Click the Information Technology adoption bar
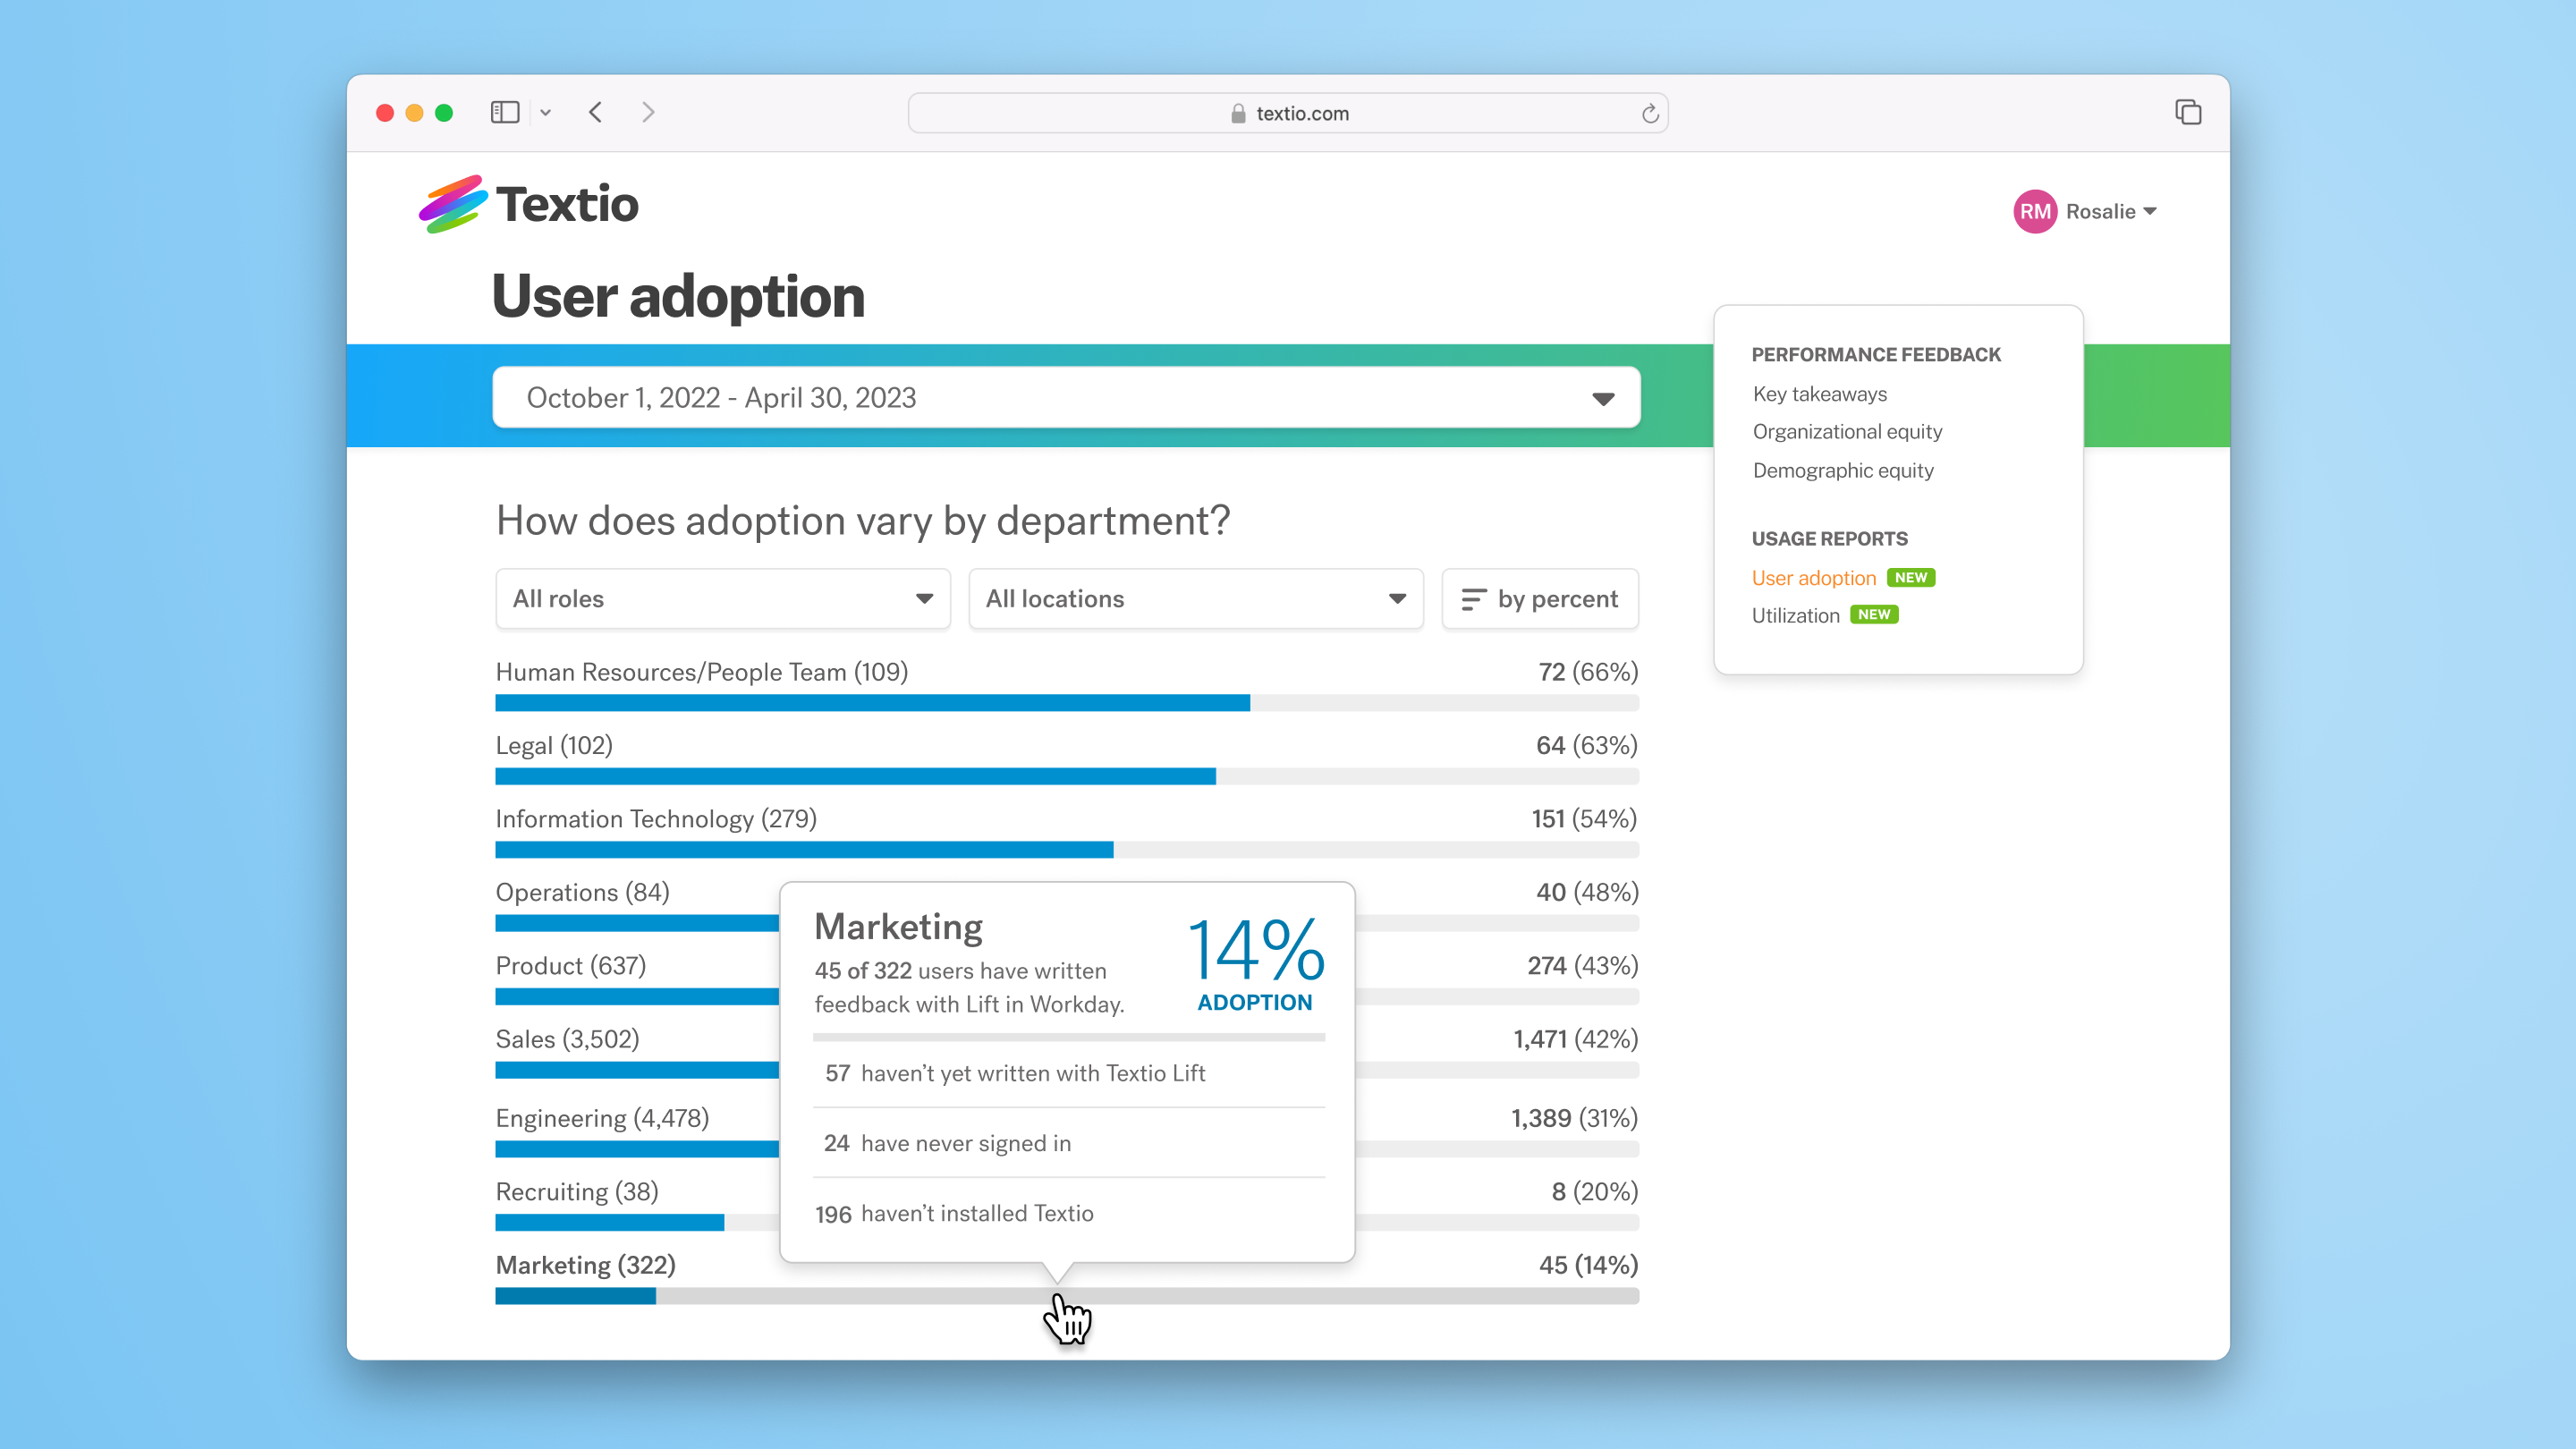 click(1067, 850)
